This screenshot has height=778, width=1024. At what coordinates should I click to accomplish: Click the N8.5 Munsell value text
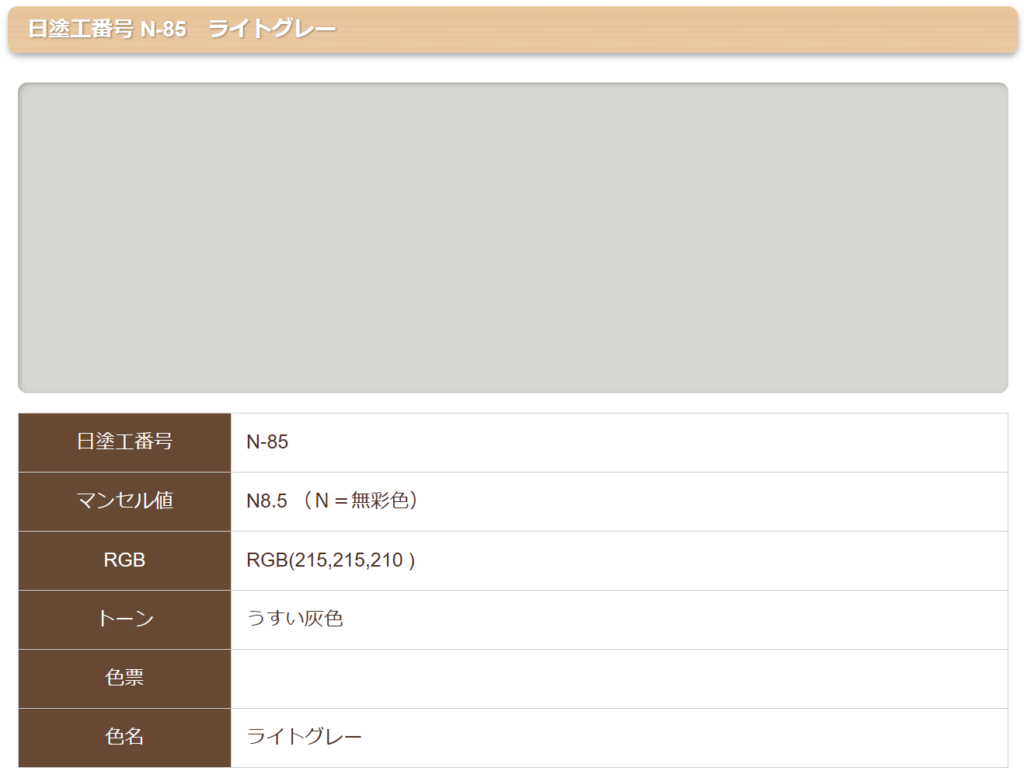tap(267, 501)
